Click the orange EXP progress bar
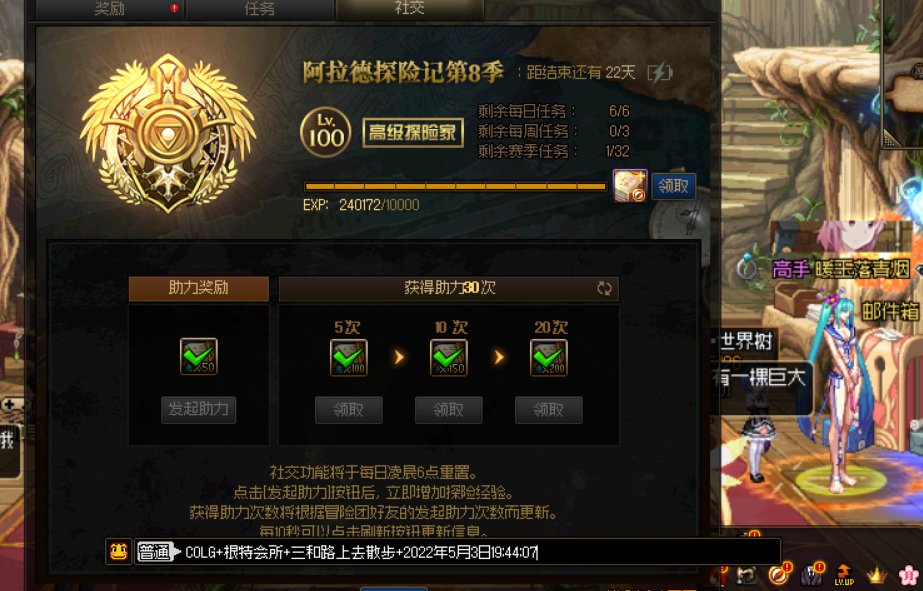The width and height of the screenshot is (923, 591). coord(455,187)
